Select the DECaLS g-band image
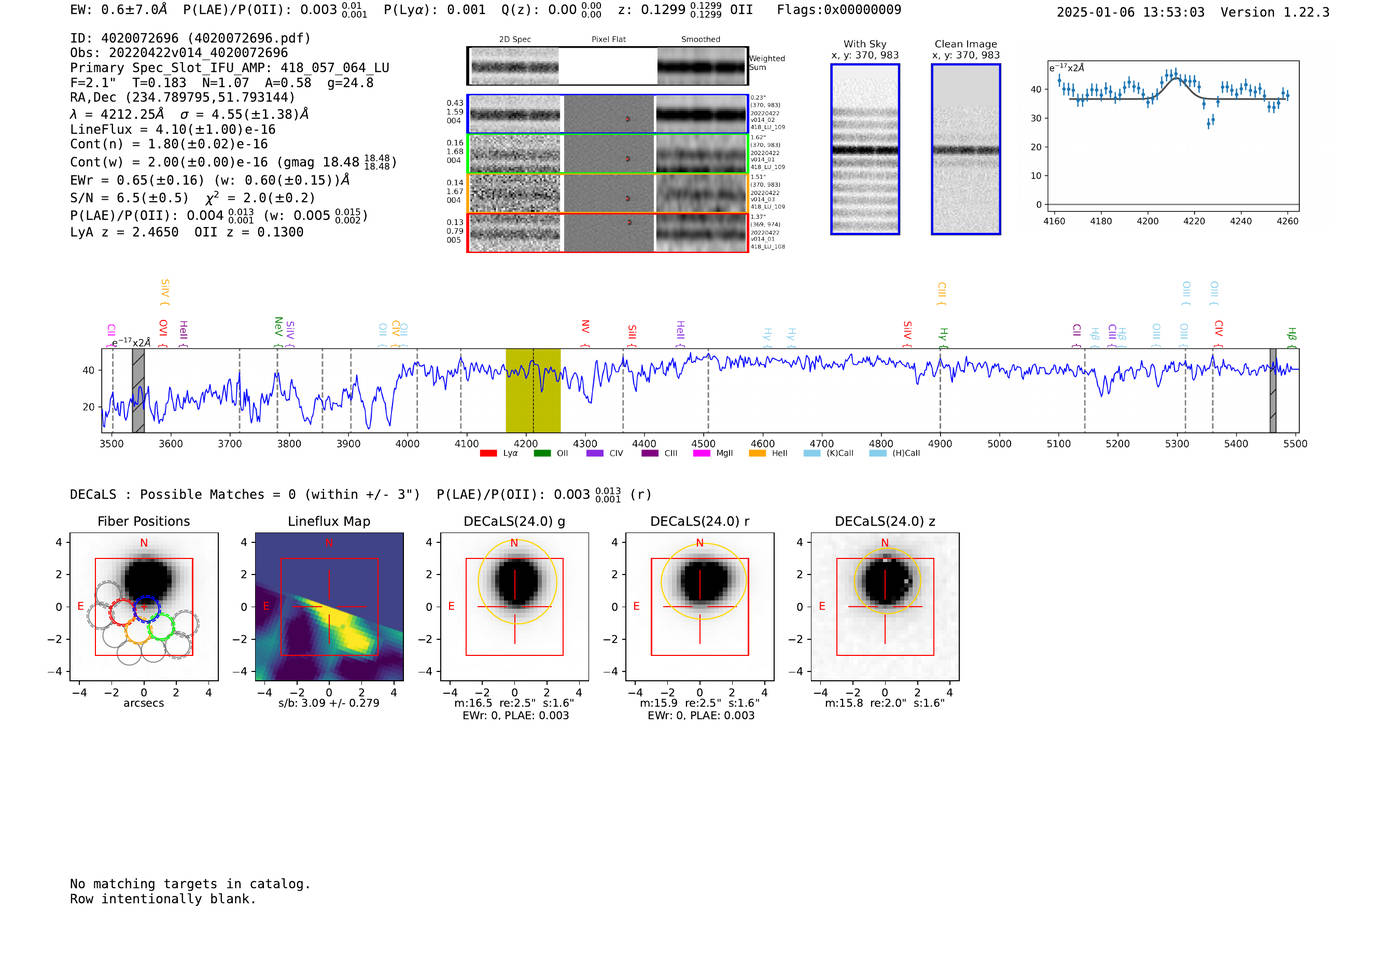1400x953 pixels. (x=515, y=607)
